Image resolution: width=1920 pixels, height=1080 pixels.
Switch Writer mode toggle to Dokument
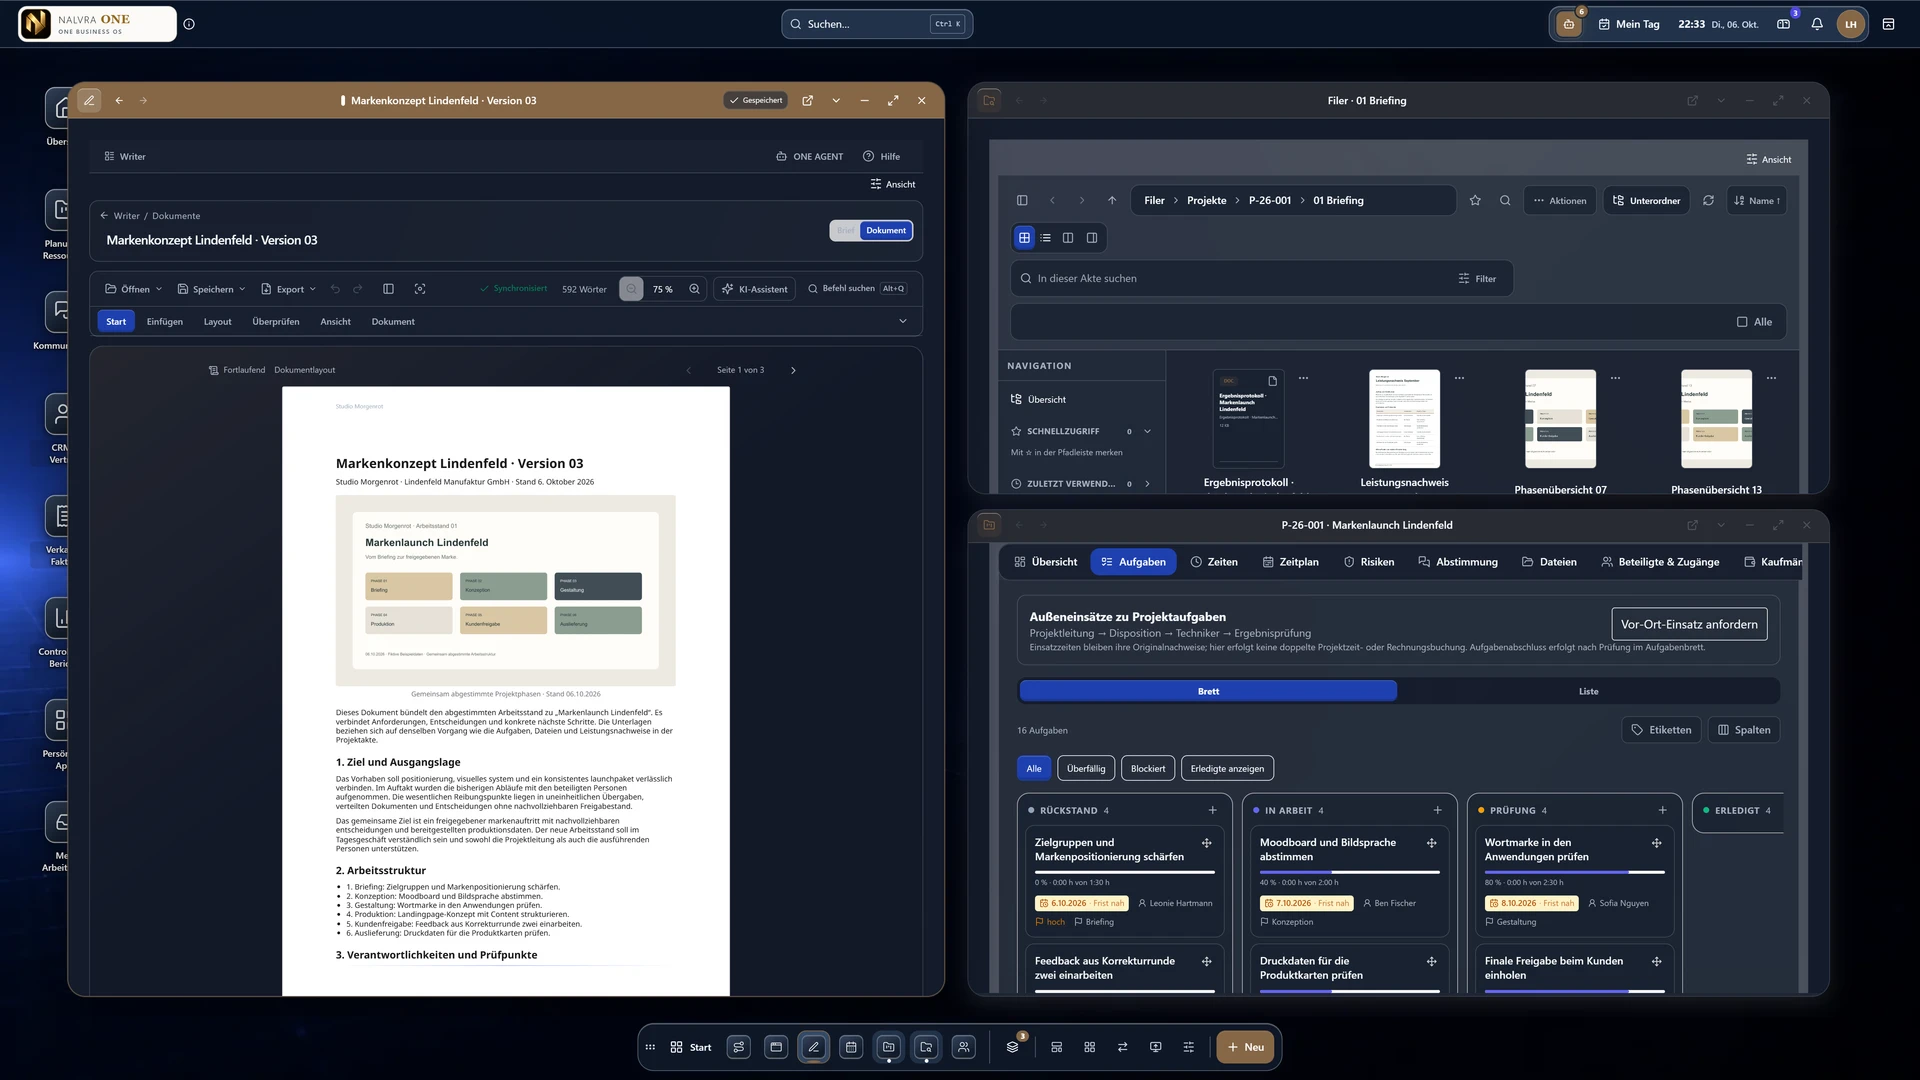886,230
